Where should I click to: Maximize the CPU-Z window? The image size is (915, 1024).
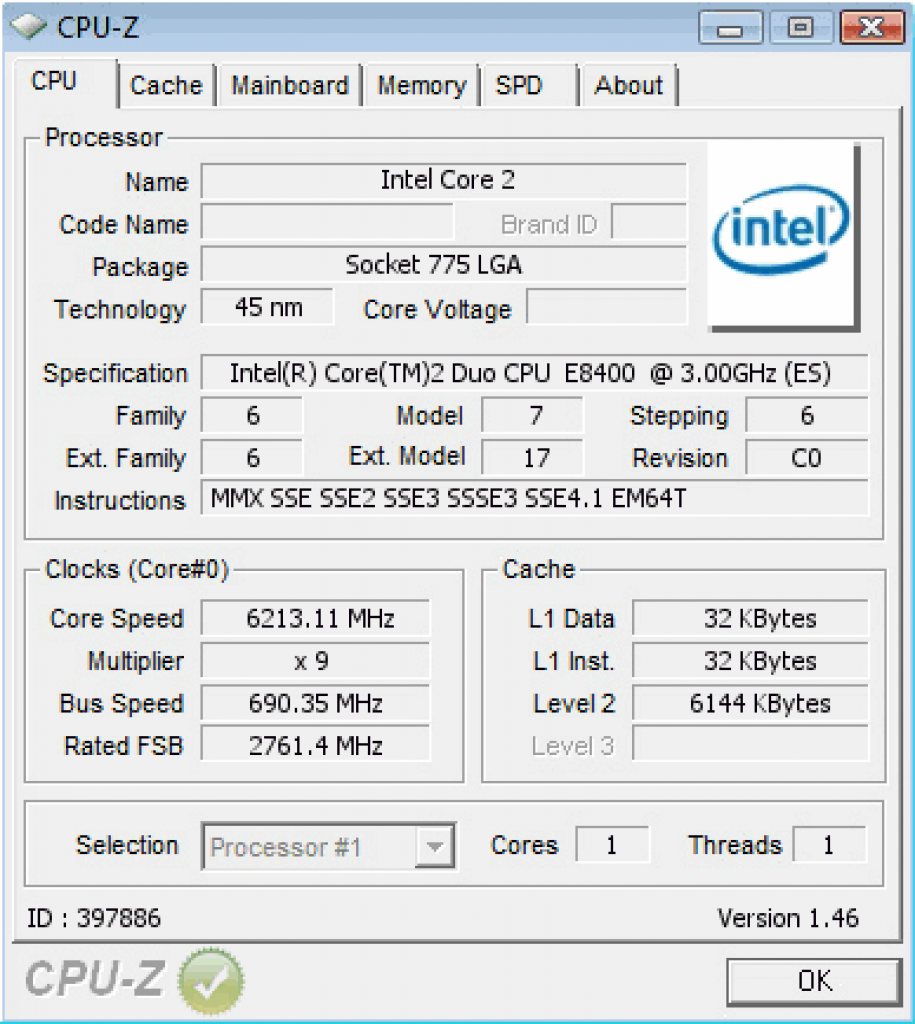coord(801,28)
